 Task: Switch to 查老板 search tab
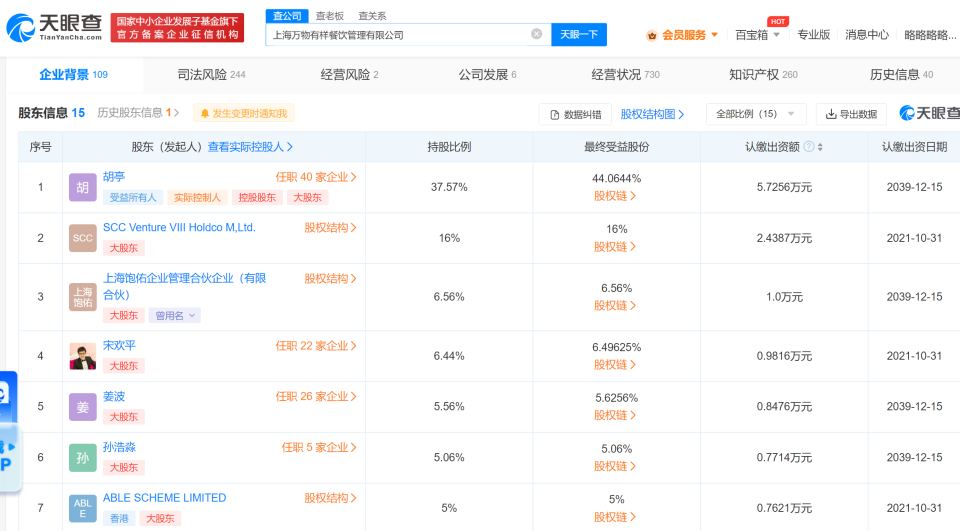point(329,16)
